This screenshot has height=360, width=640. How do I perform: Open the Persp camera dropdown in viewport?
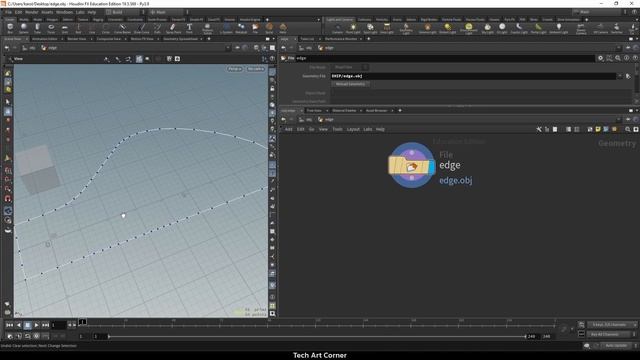(x=235, y=69)
